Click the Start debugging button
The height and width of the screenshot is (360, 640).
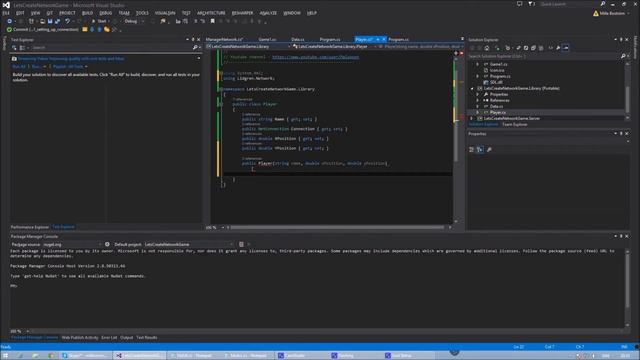(99, 21)
